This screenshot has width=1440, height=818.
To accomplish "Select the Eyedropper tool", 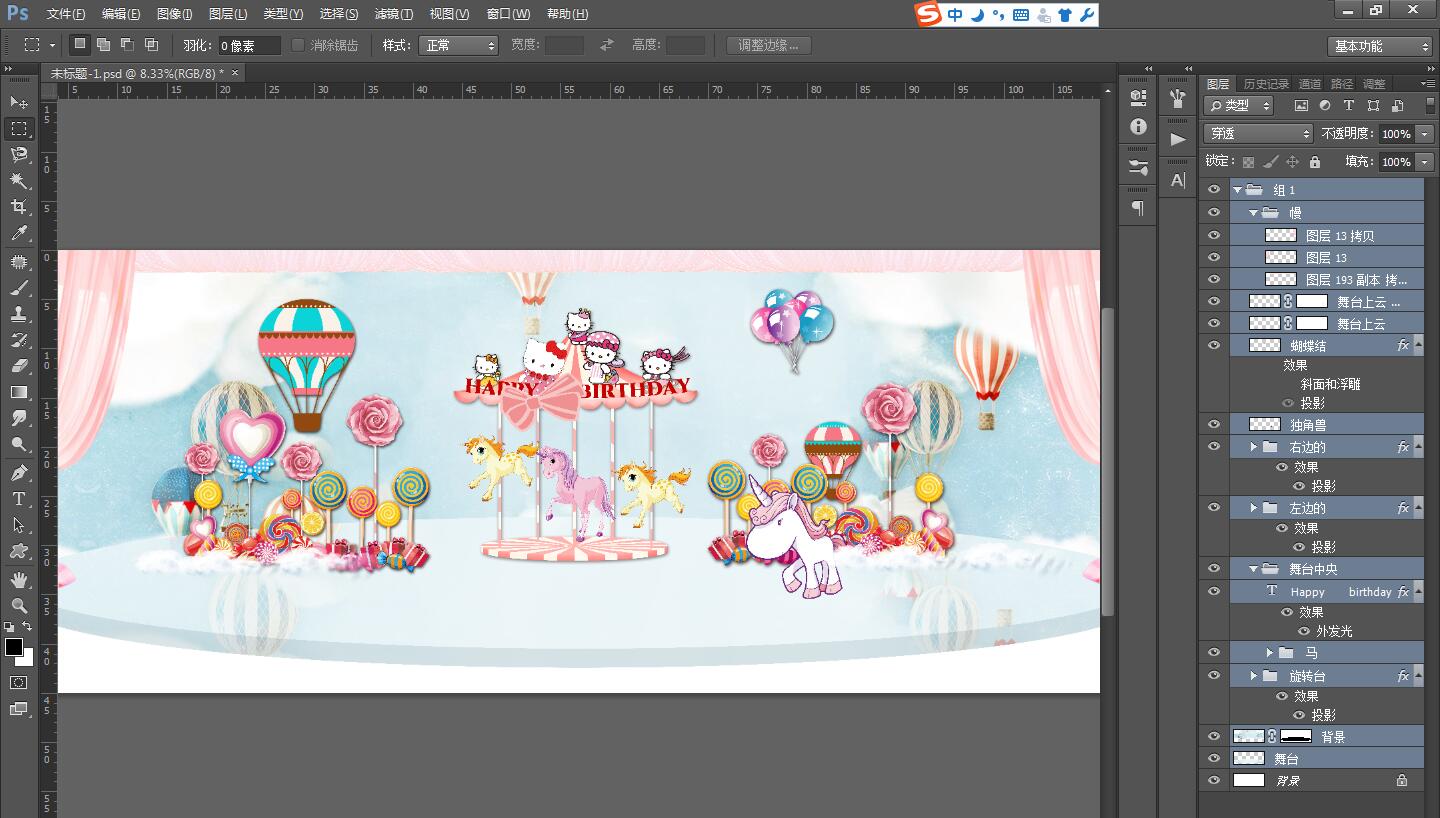I will point(19,233).
